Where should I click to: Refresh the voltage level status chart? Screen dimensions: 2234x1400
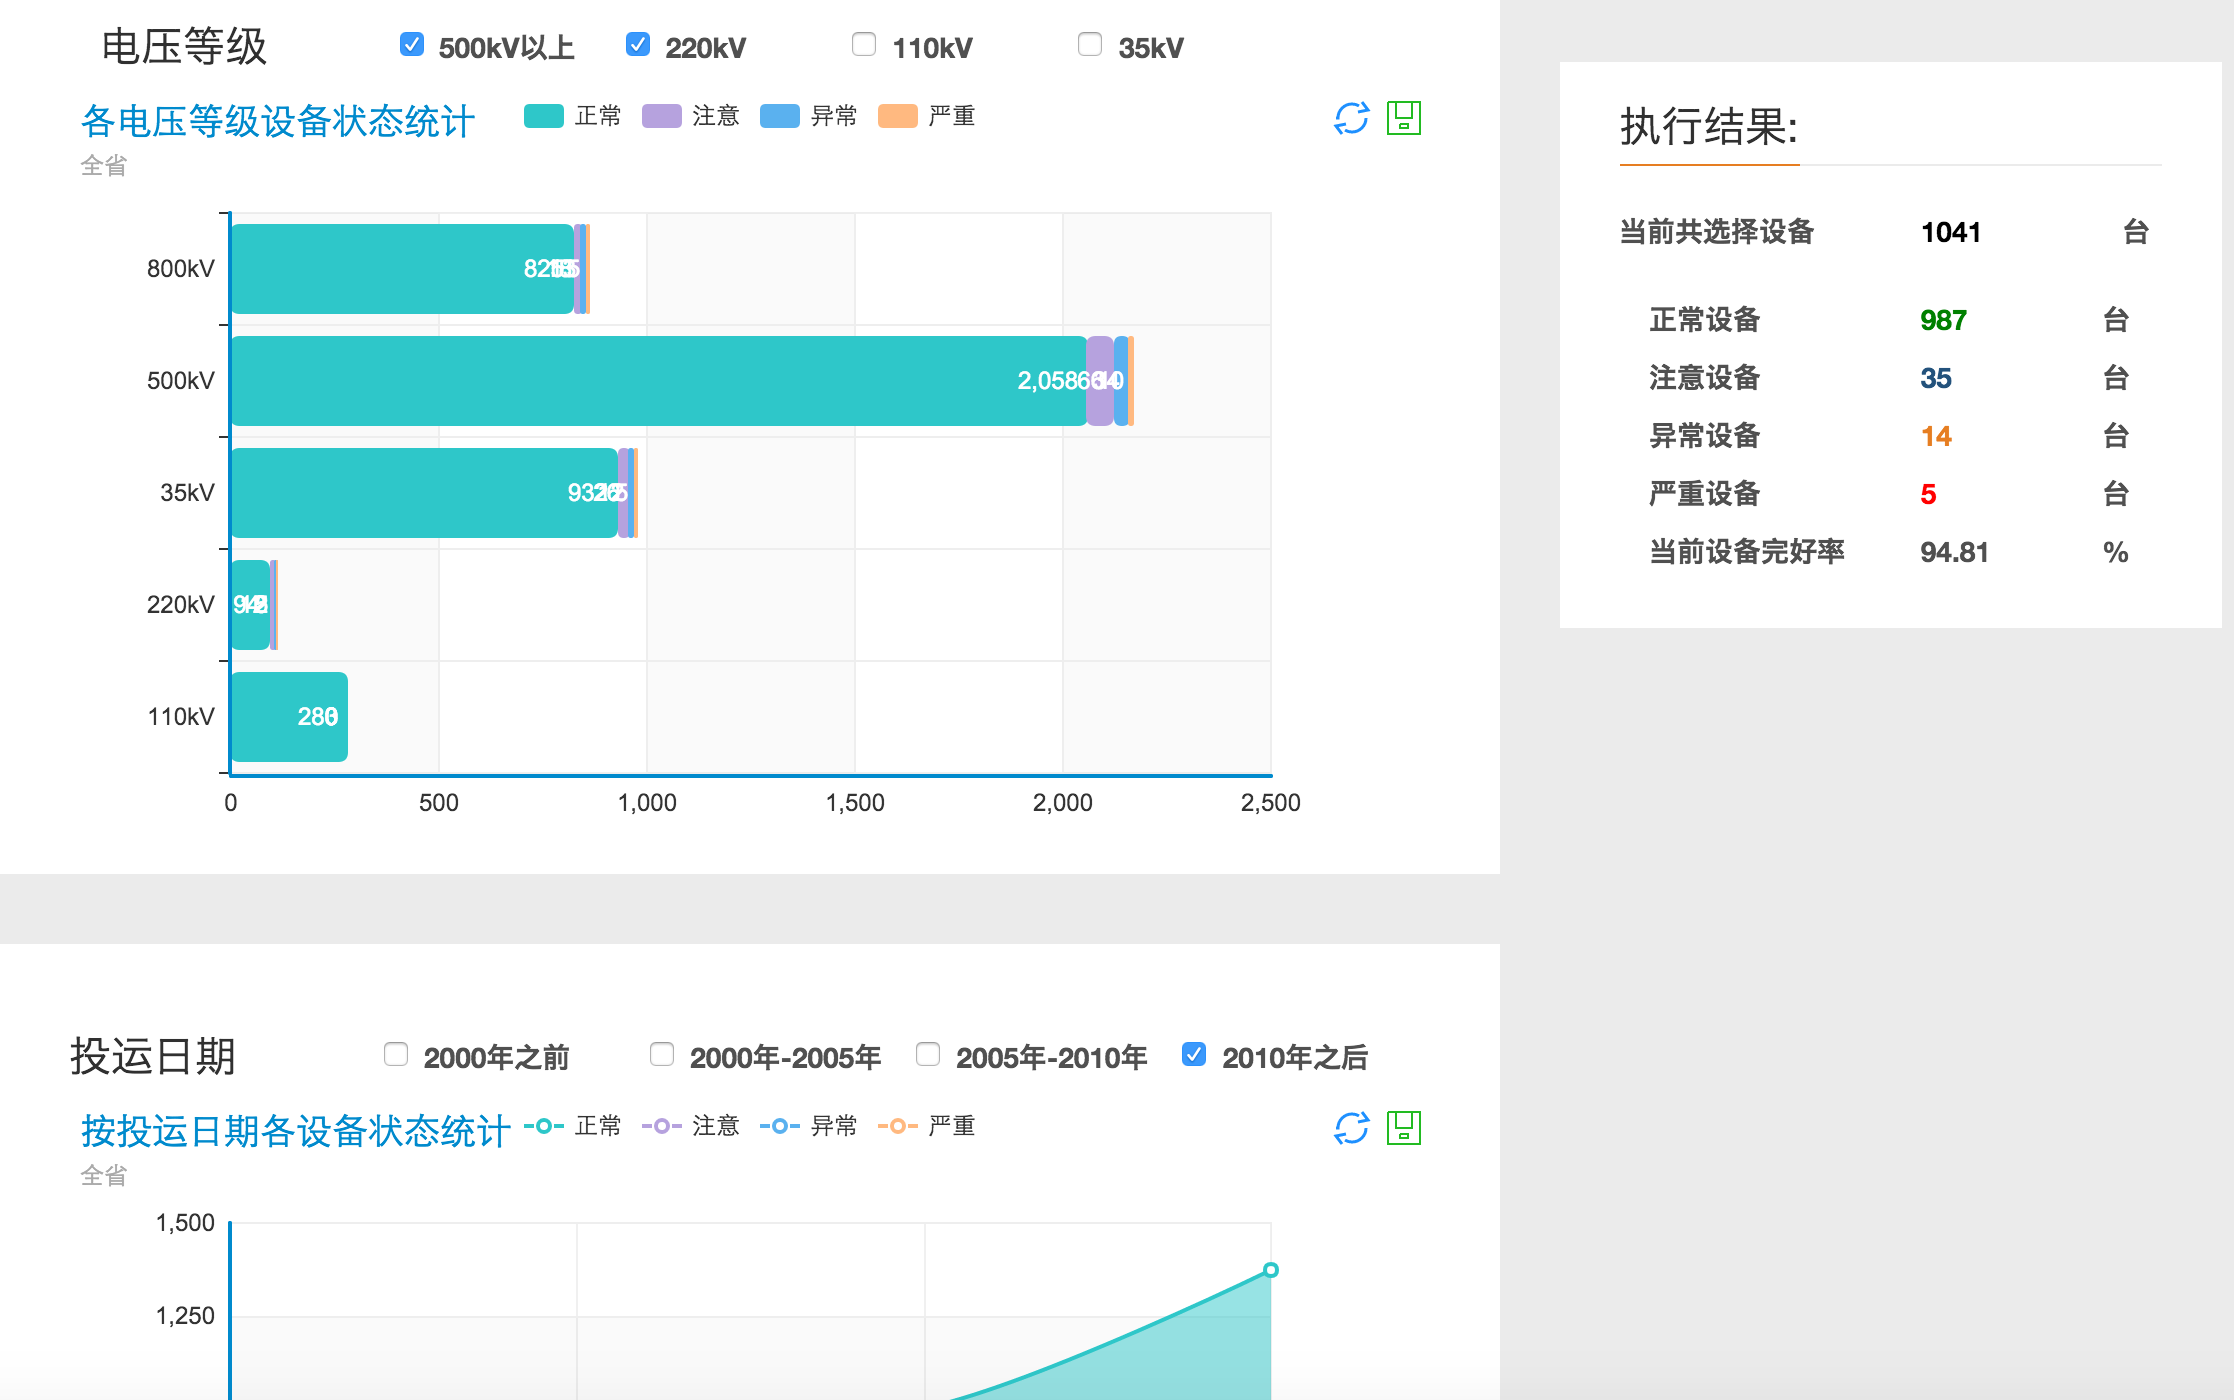(1351, 118)
